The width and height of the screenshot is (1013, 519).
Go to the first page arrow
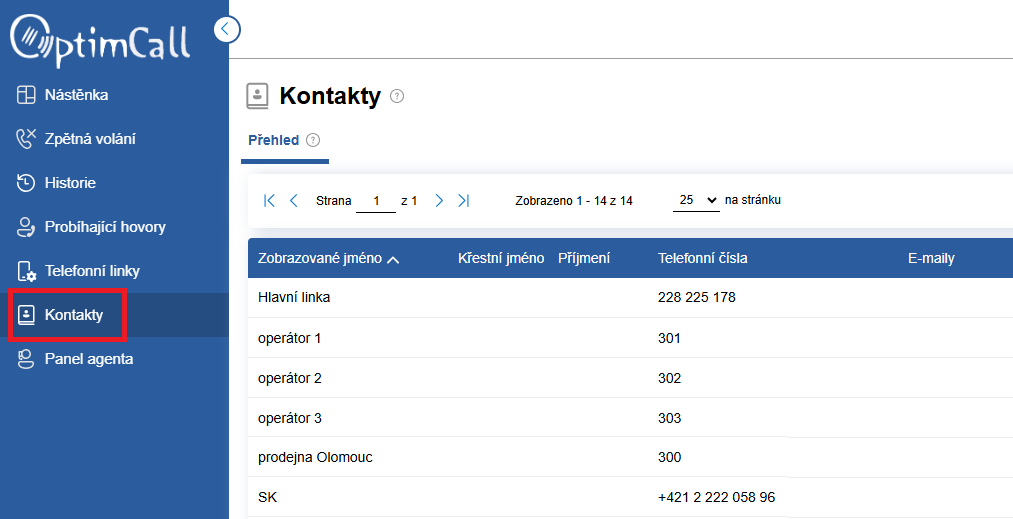point(269,201)
